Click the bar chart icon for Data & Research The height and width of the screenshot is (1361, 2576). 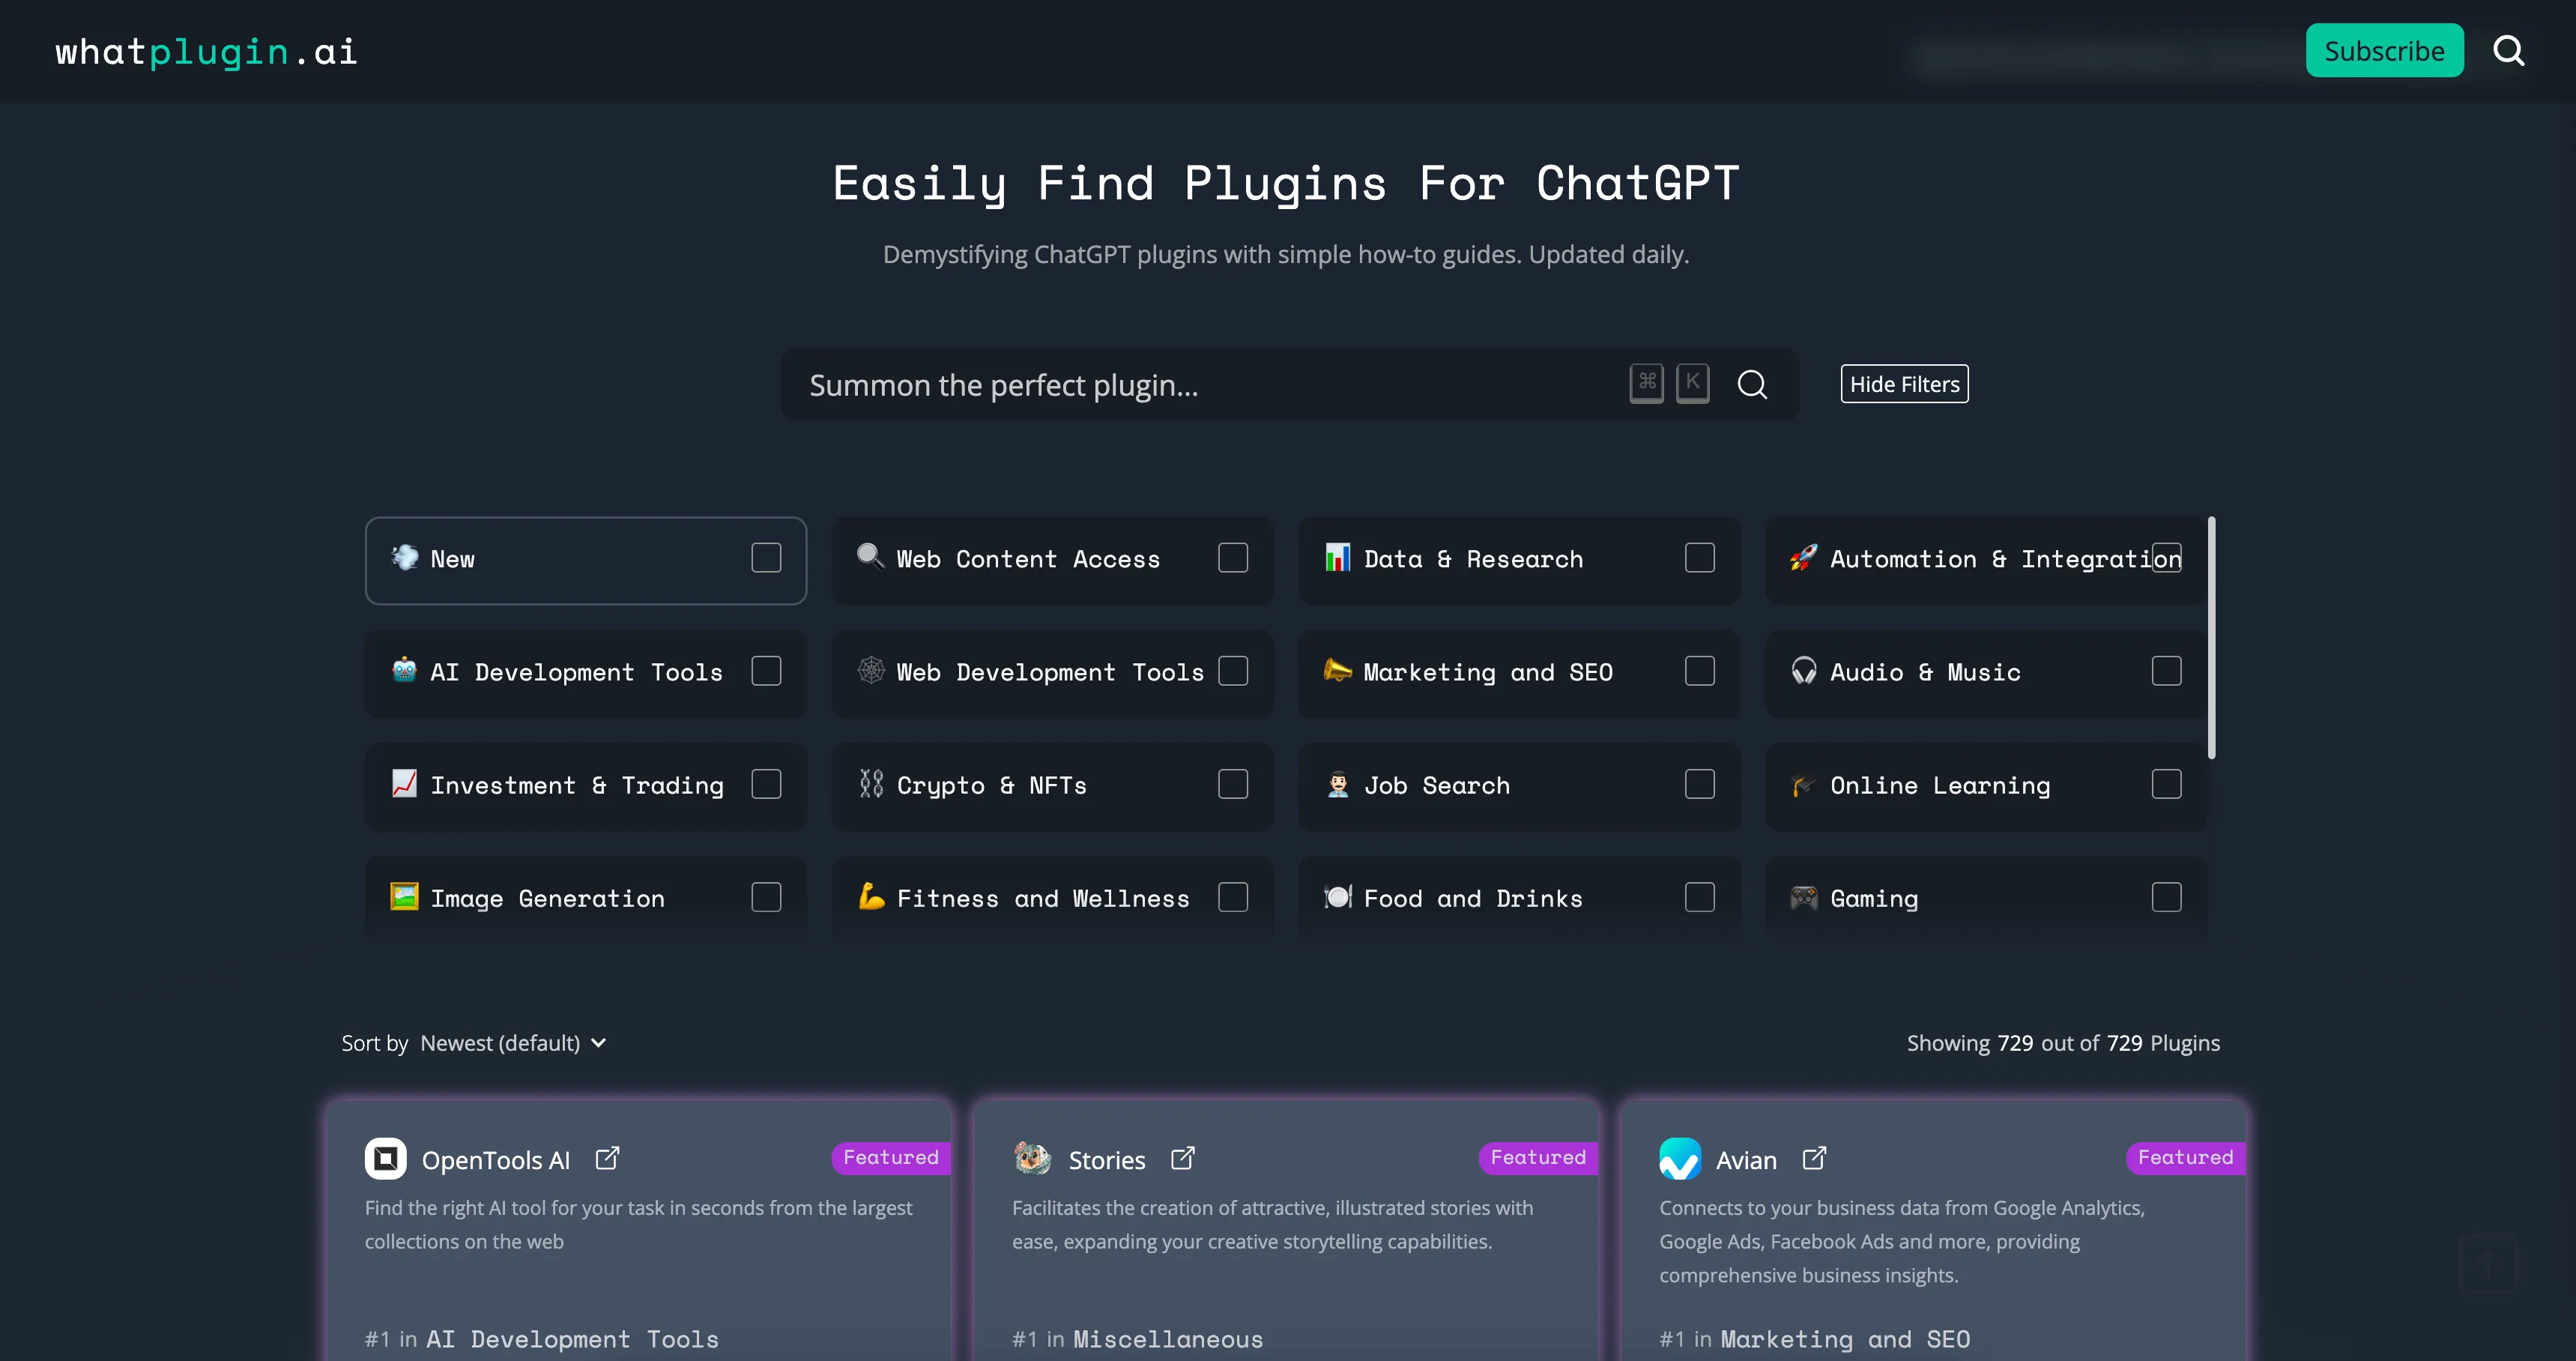pyautogui.click(x=1337, y=558)
